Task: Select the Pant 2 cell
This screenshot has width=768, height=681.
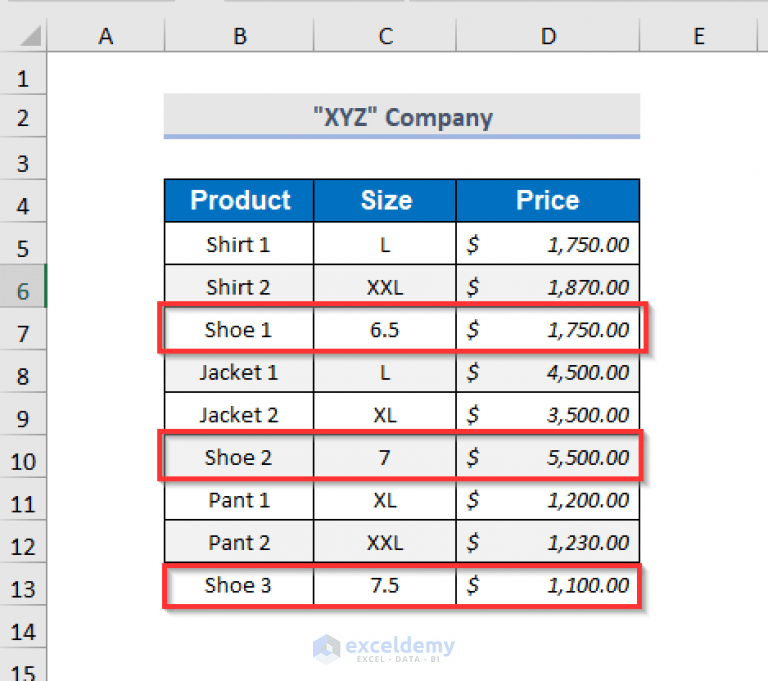Action: (239, 542)
